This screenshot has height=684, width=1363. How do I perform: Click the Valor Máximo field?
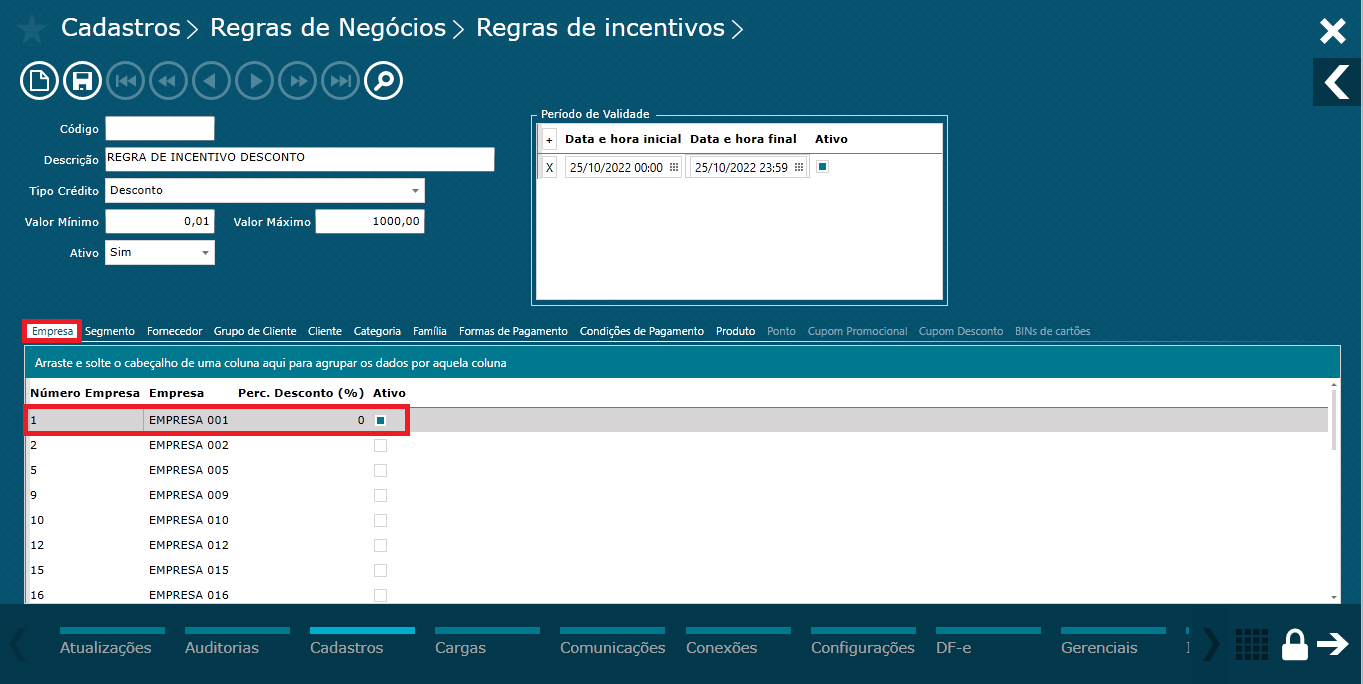click(370, 222)
